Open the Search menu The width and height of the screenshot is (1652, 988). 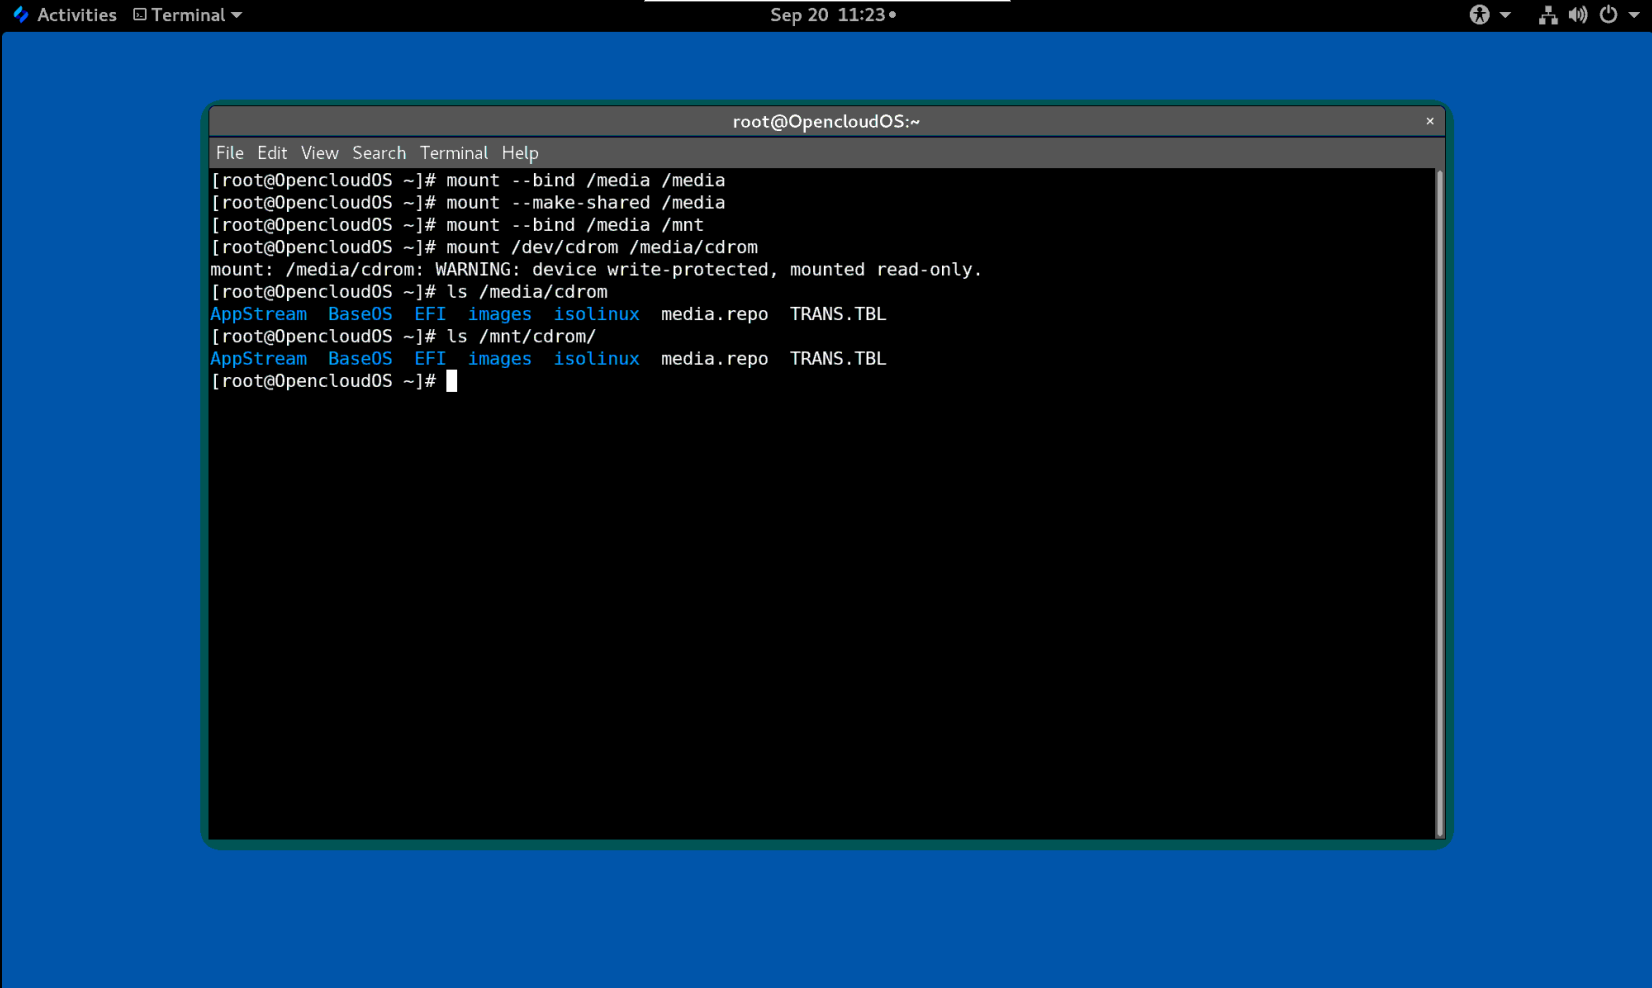pos(379,153)
